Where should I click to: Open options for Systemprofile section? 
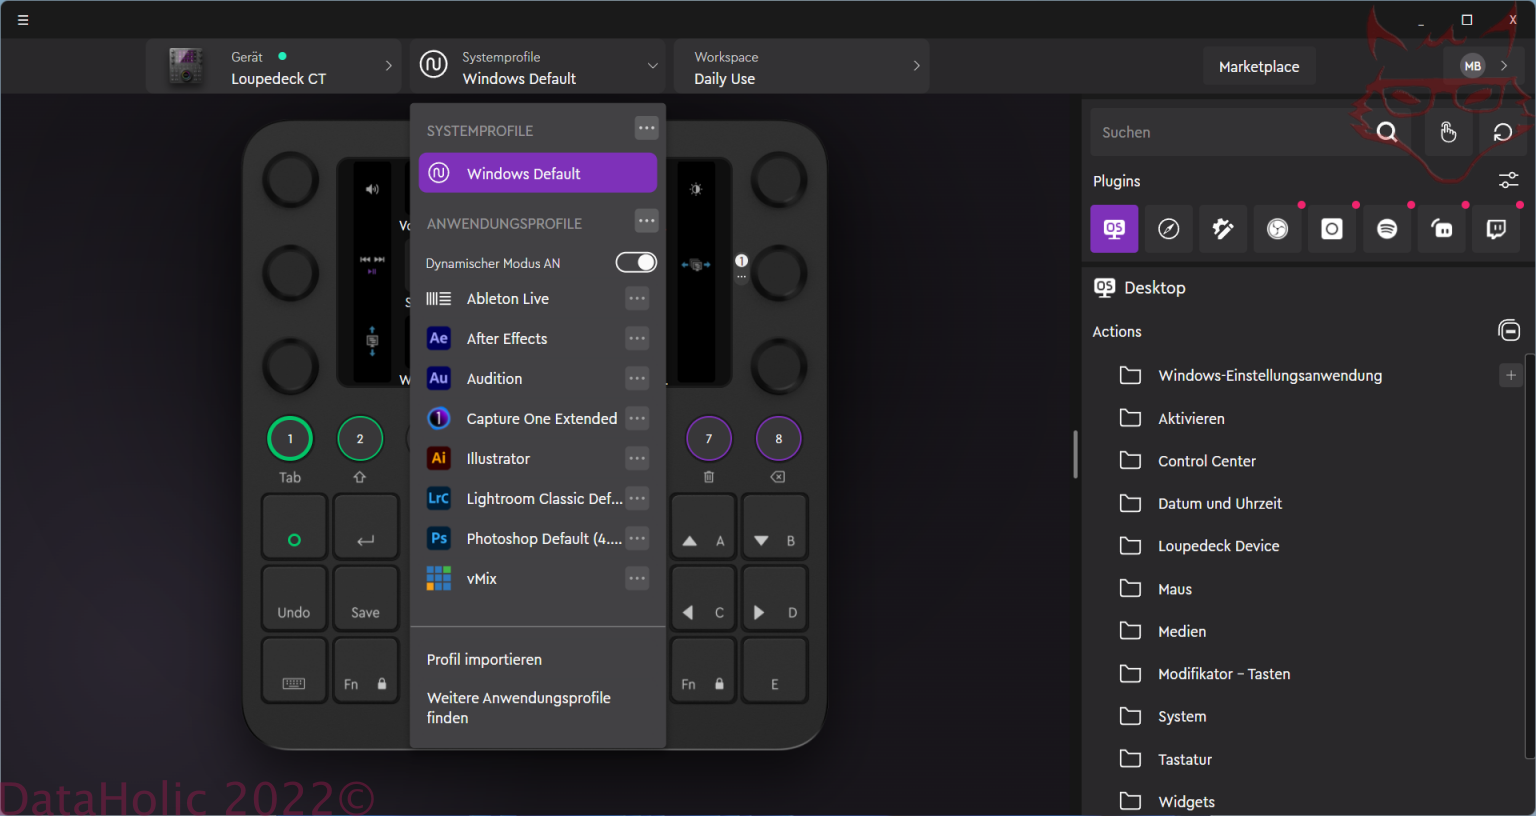click(647, 128)
